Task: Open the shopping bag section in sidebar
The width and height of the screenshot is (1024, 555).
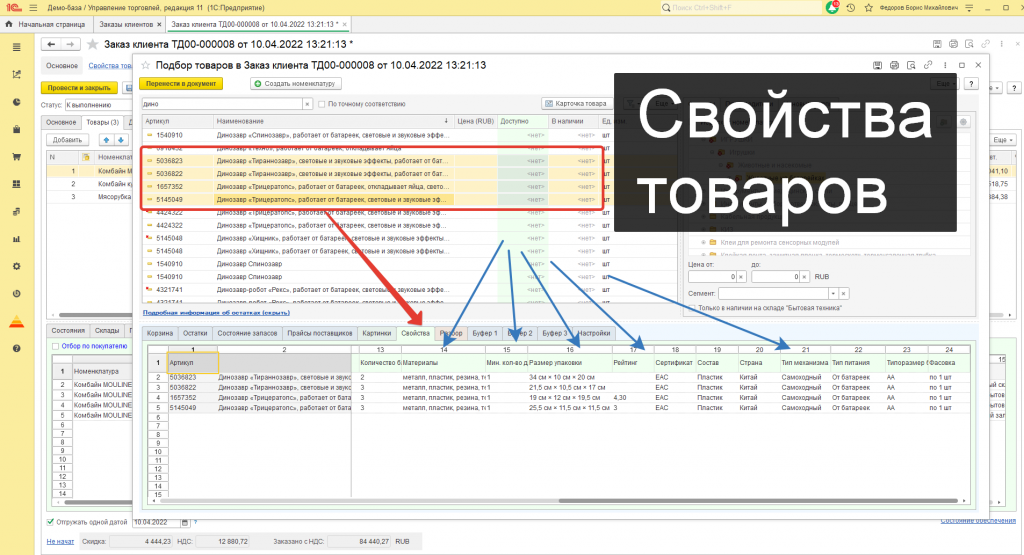Action: pyautogui.click(x=16, y=129)
